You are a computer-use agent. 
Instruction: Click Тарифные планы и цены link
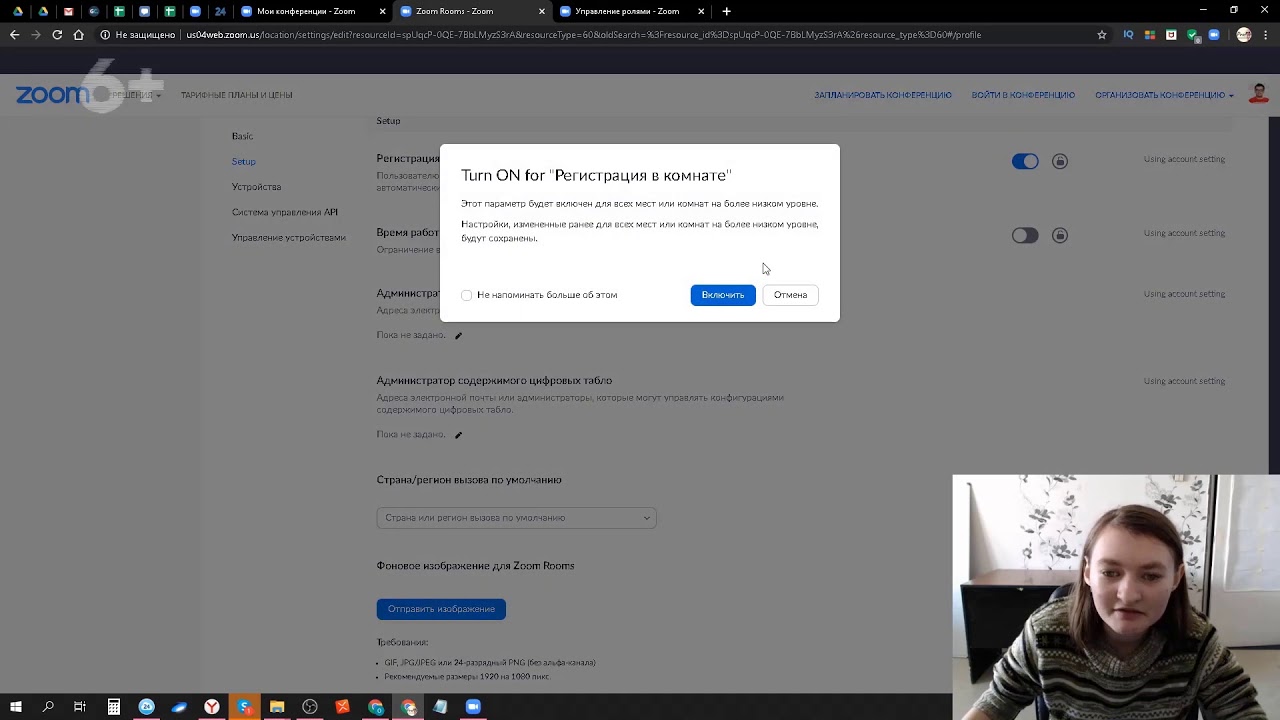237,95
